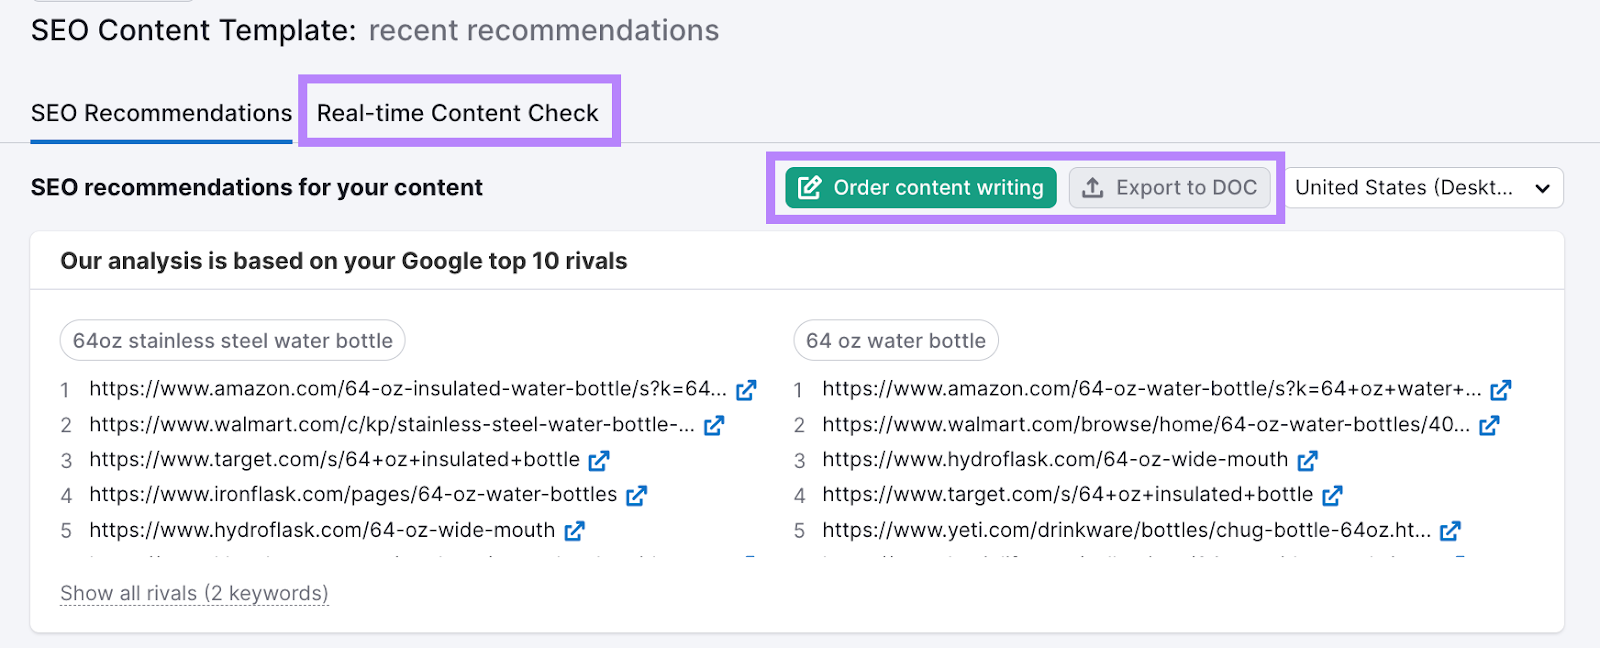1600x648 pixels.
Task: Switch to the Real-time Content Check tab
Action: point(458,112)
